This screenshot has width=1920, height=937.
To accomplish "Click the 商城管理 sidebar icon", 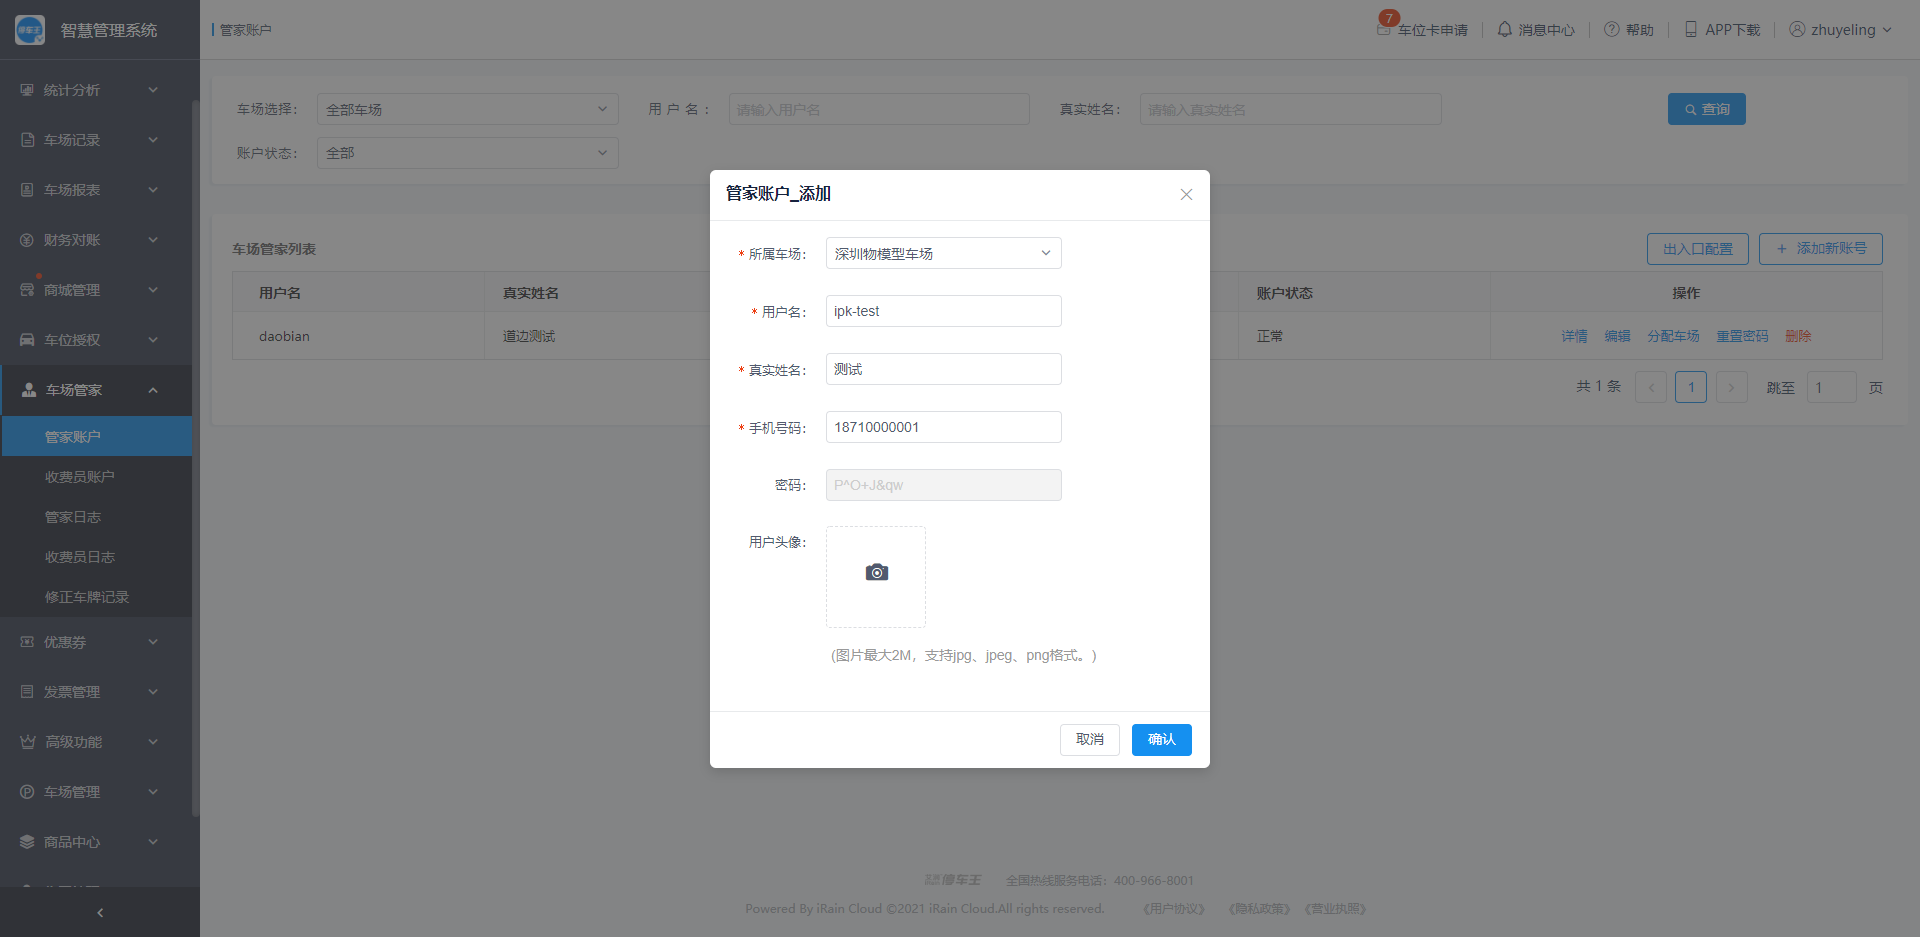I will click(x=27, y=290).
